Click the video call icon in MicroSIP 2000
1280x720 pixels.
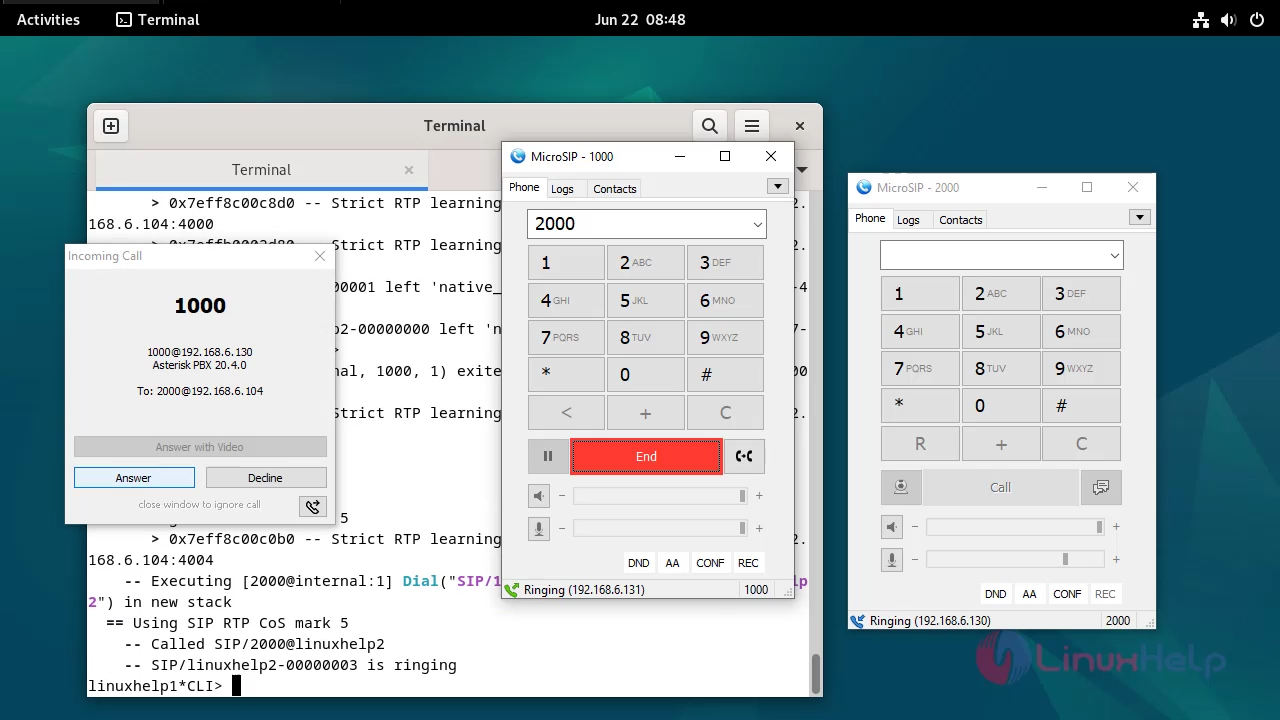tap(901, 487)
